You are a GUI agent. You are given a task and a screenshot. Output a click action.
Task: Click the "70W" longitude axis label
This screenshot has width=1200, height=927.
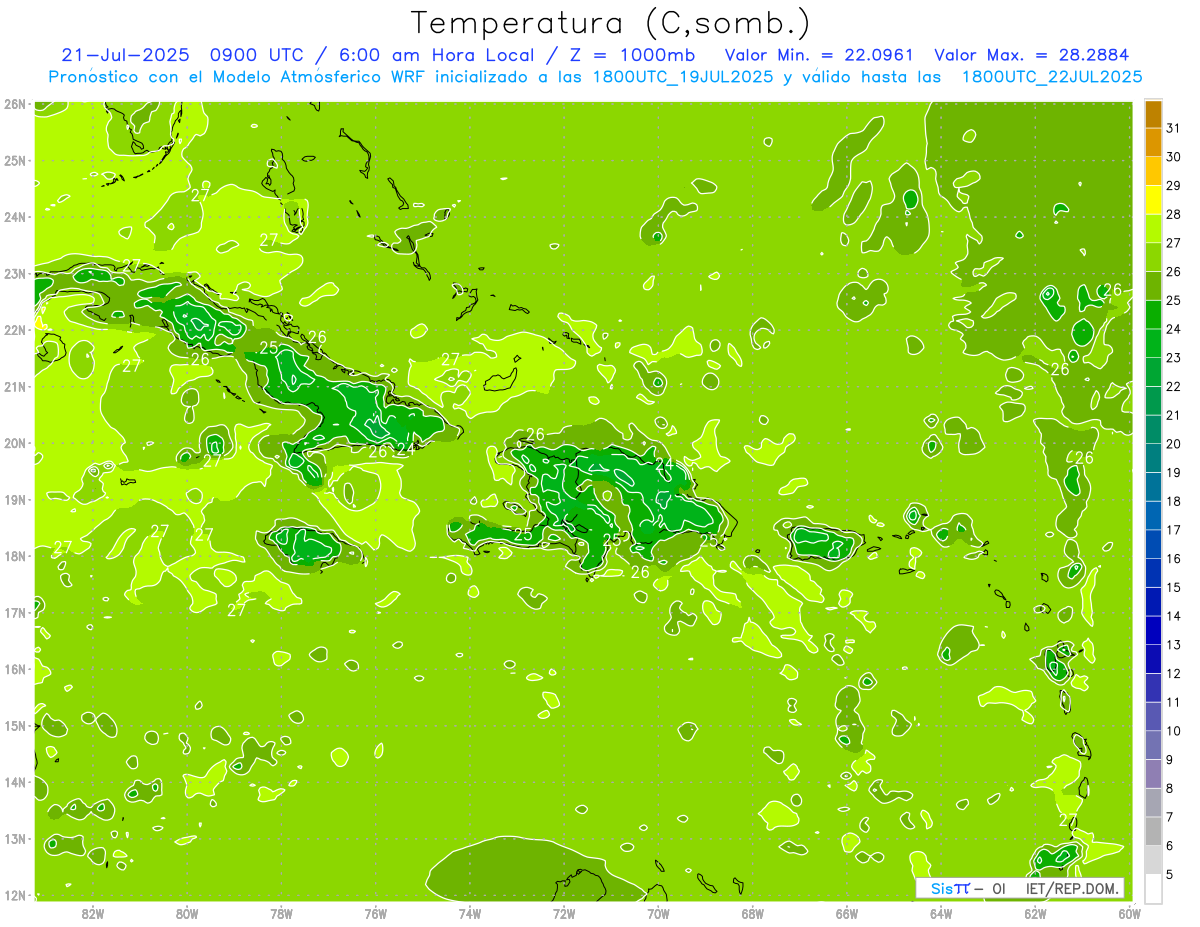pos(658,913)
